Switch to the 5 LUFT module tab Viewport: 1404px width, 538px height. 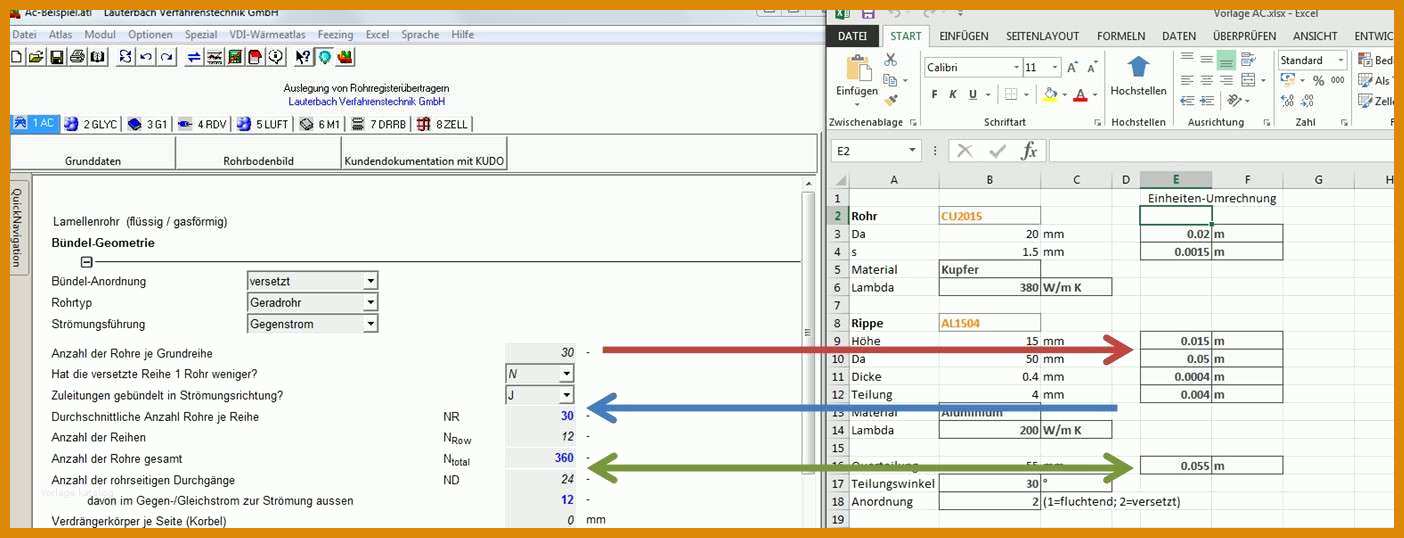(x=263, y=125)
